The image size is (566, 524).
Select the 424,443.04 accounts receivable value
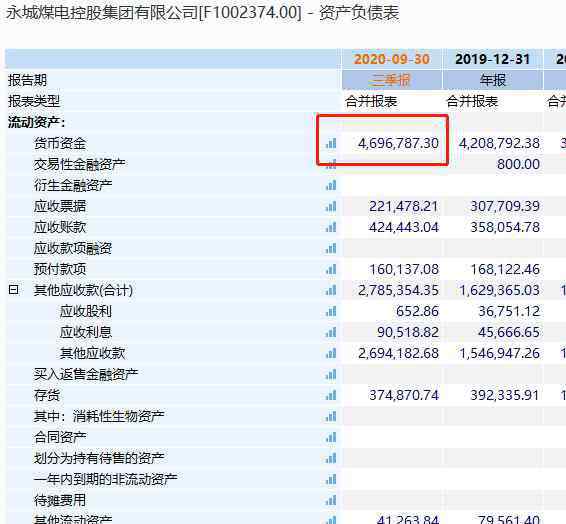(404, 227)
